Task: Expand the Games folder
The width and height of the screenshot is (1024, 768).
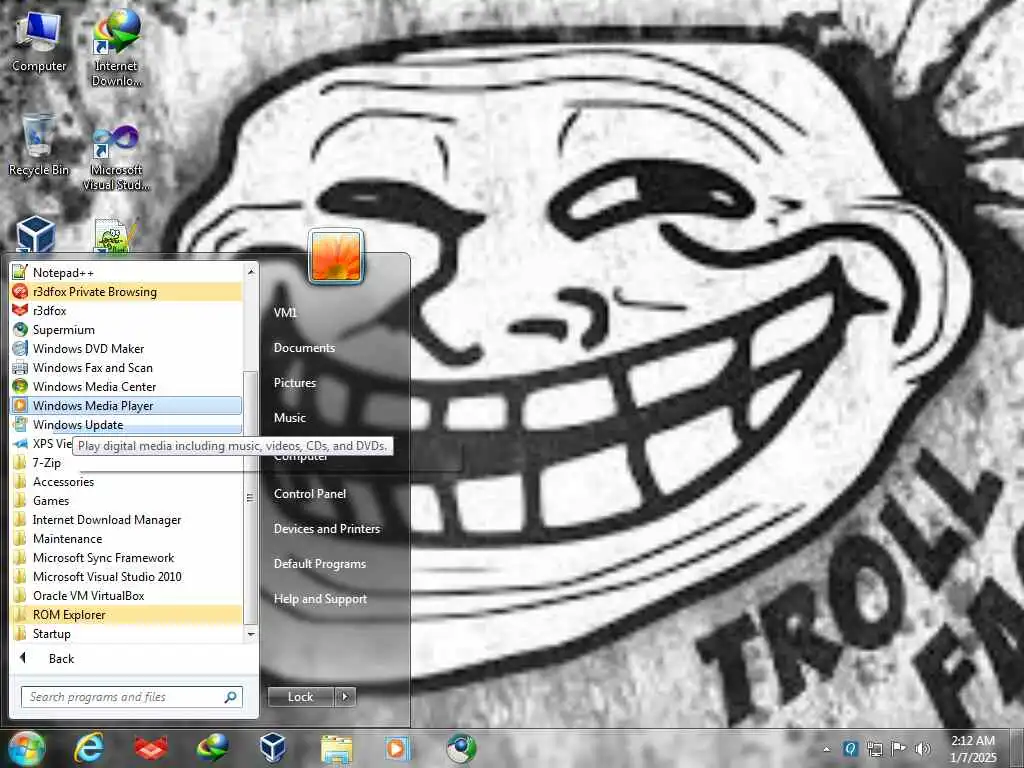Action: click(126, 501)
